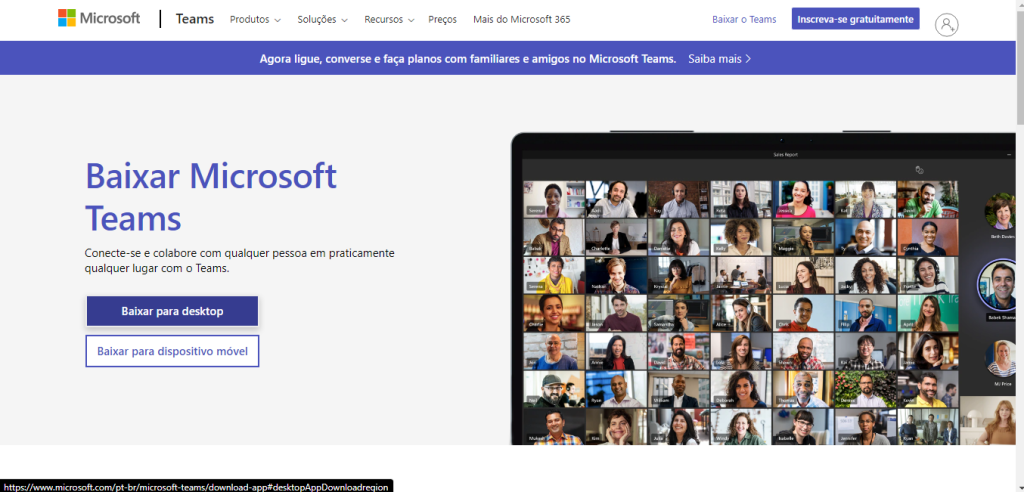Click the Teams brand link
Image resolution: width=1024 pixels, height=492 pixels.
click(195, 19)
